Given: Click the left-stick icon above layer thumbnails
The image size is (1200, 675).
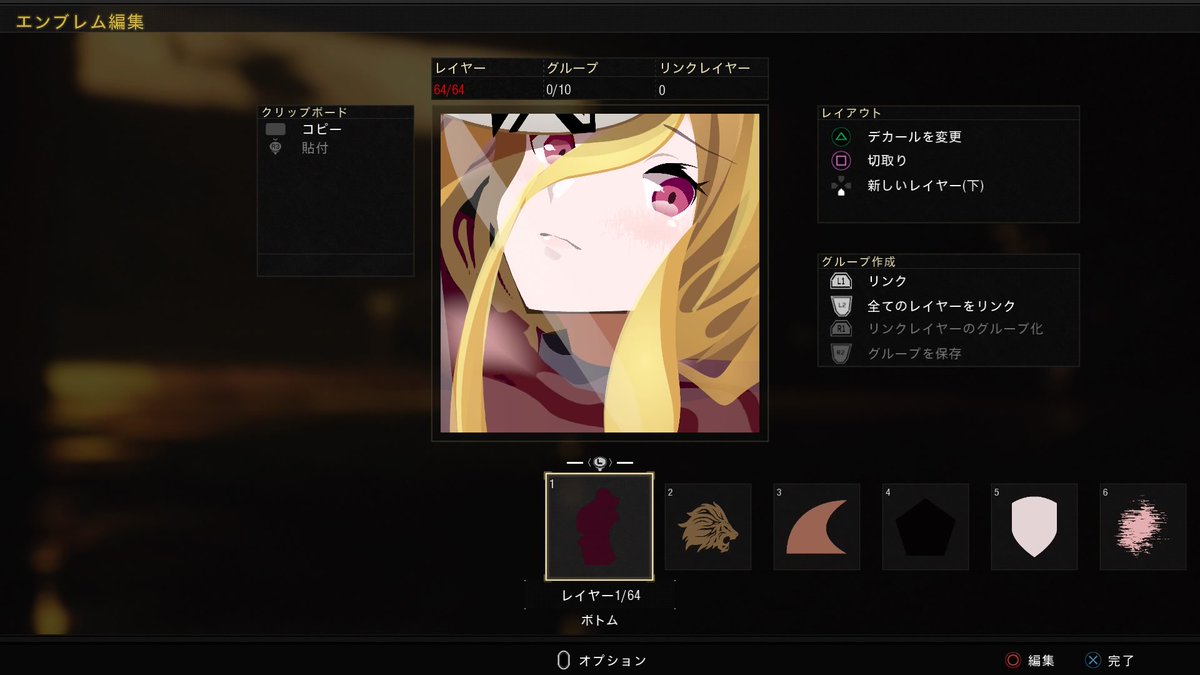Looking at the screenshot, I should [x=600, y=463].
